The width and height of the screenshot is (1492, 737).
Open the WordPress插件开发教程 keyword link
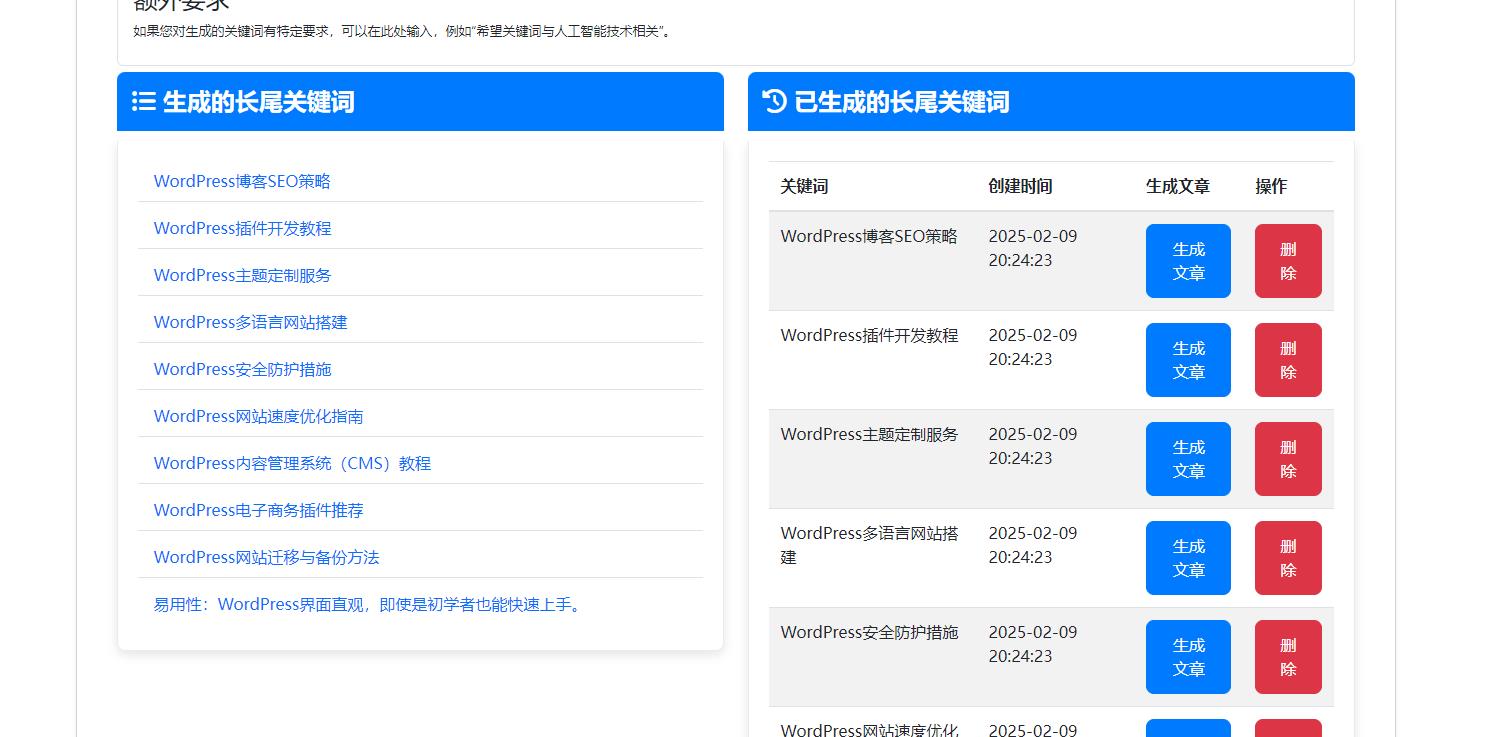242,228
